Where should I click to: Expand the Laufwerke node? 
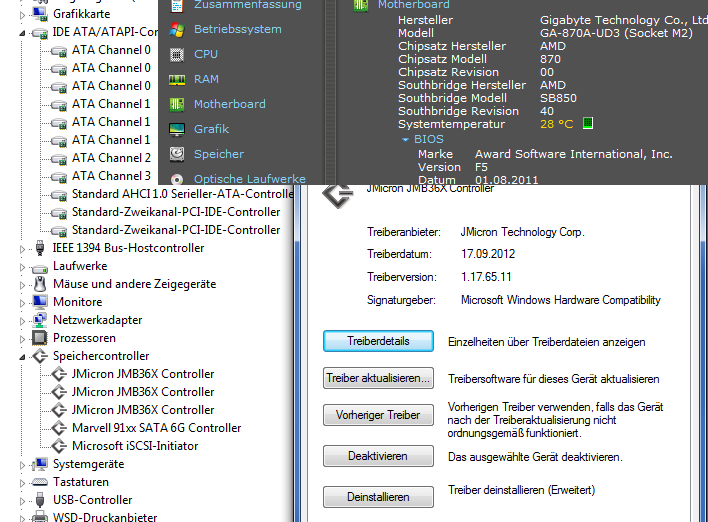pyautogui.click(x=22, y=267)
